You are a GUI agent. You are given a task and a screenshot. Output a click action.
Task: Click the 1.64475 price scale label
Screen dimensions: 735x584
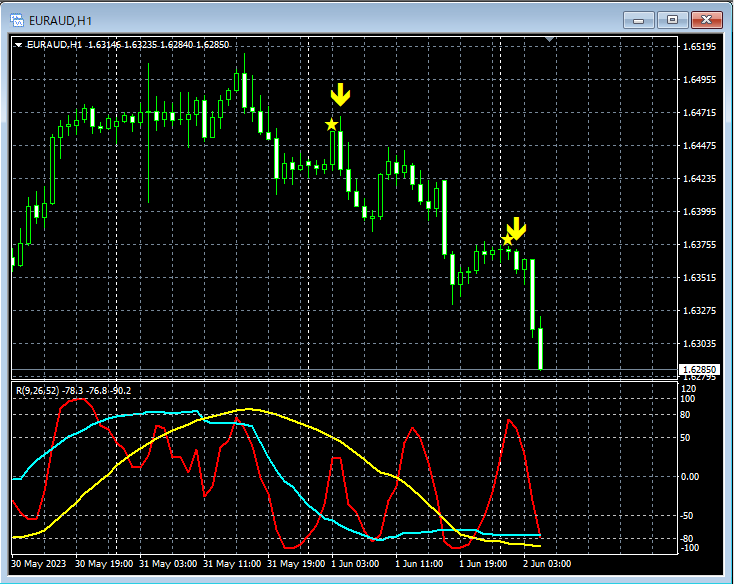[700, 146]
